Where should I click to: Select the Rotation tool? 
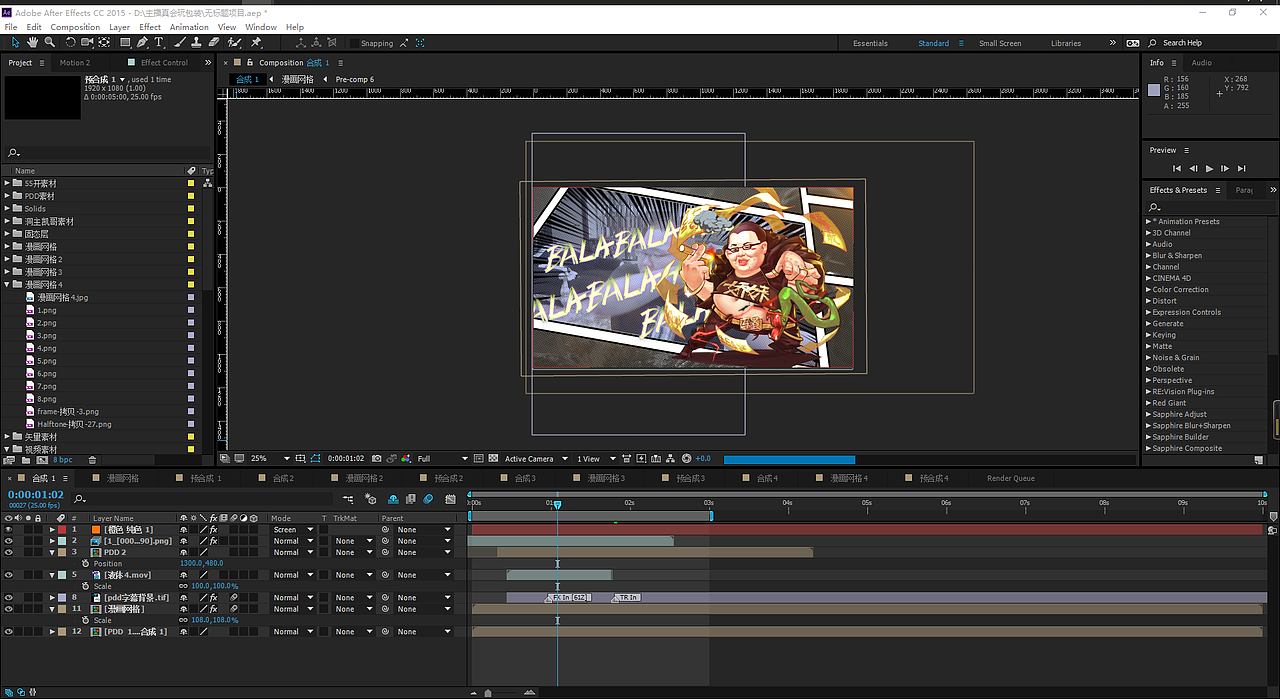(x=70, y=43)
